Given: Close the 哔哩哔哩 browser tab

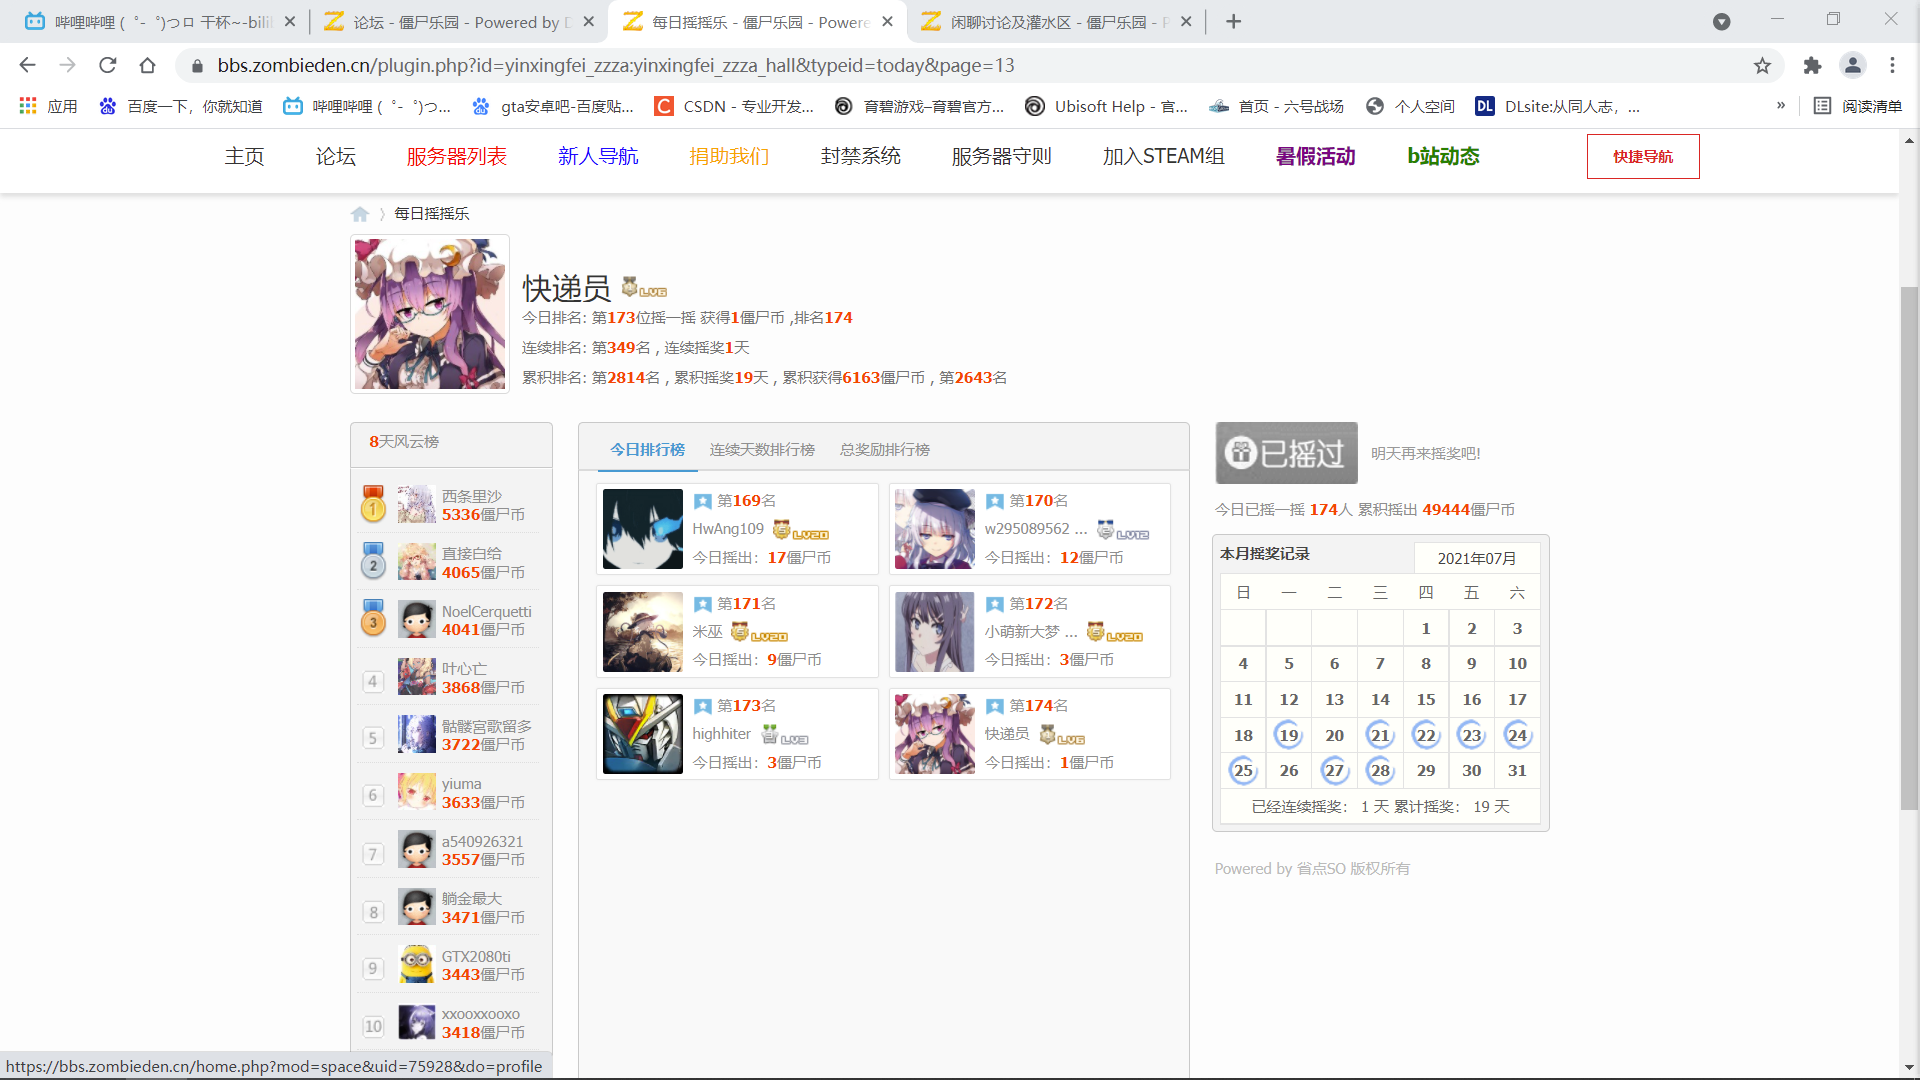Looking at the screenshot, I should [x=290, y=22].
